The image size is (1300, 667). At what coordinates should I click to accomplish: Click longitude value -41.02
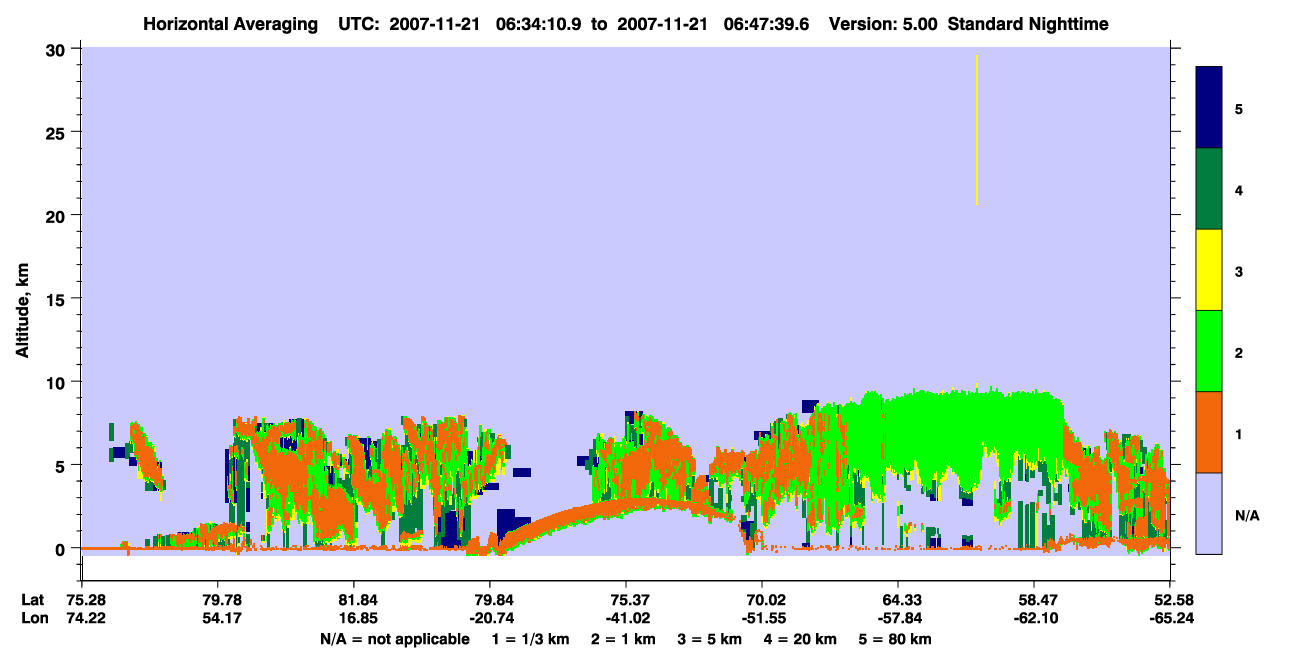[x=626, y=619]
